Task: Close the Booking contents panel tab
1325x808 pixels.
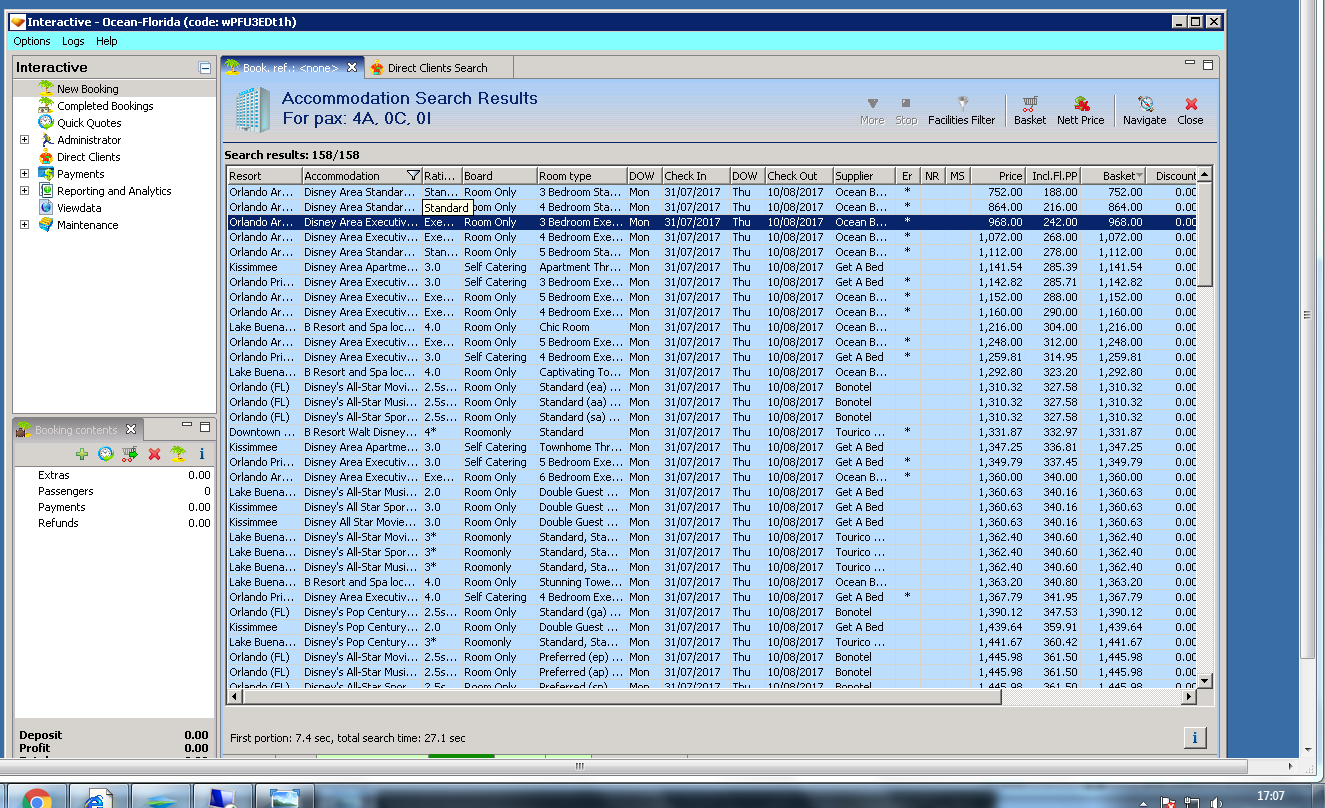Action: (130, 429)
